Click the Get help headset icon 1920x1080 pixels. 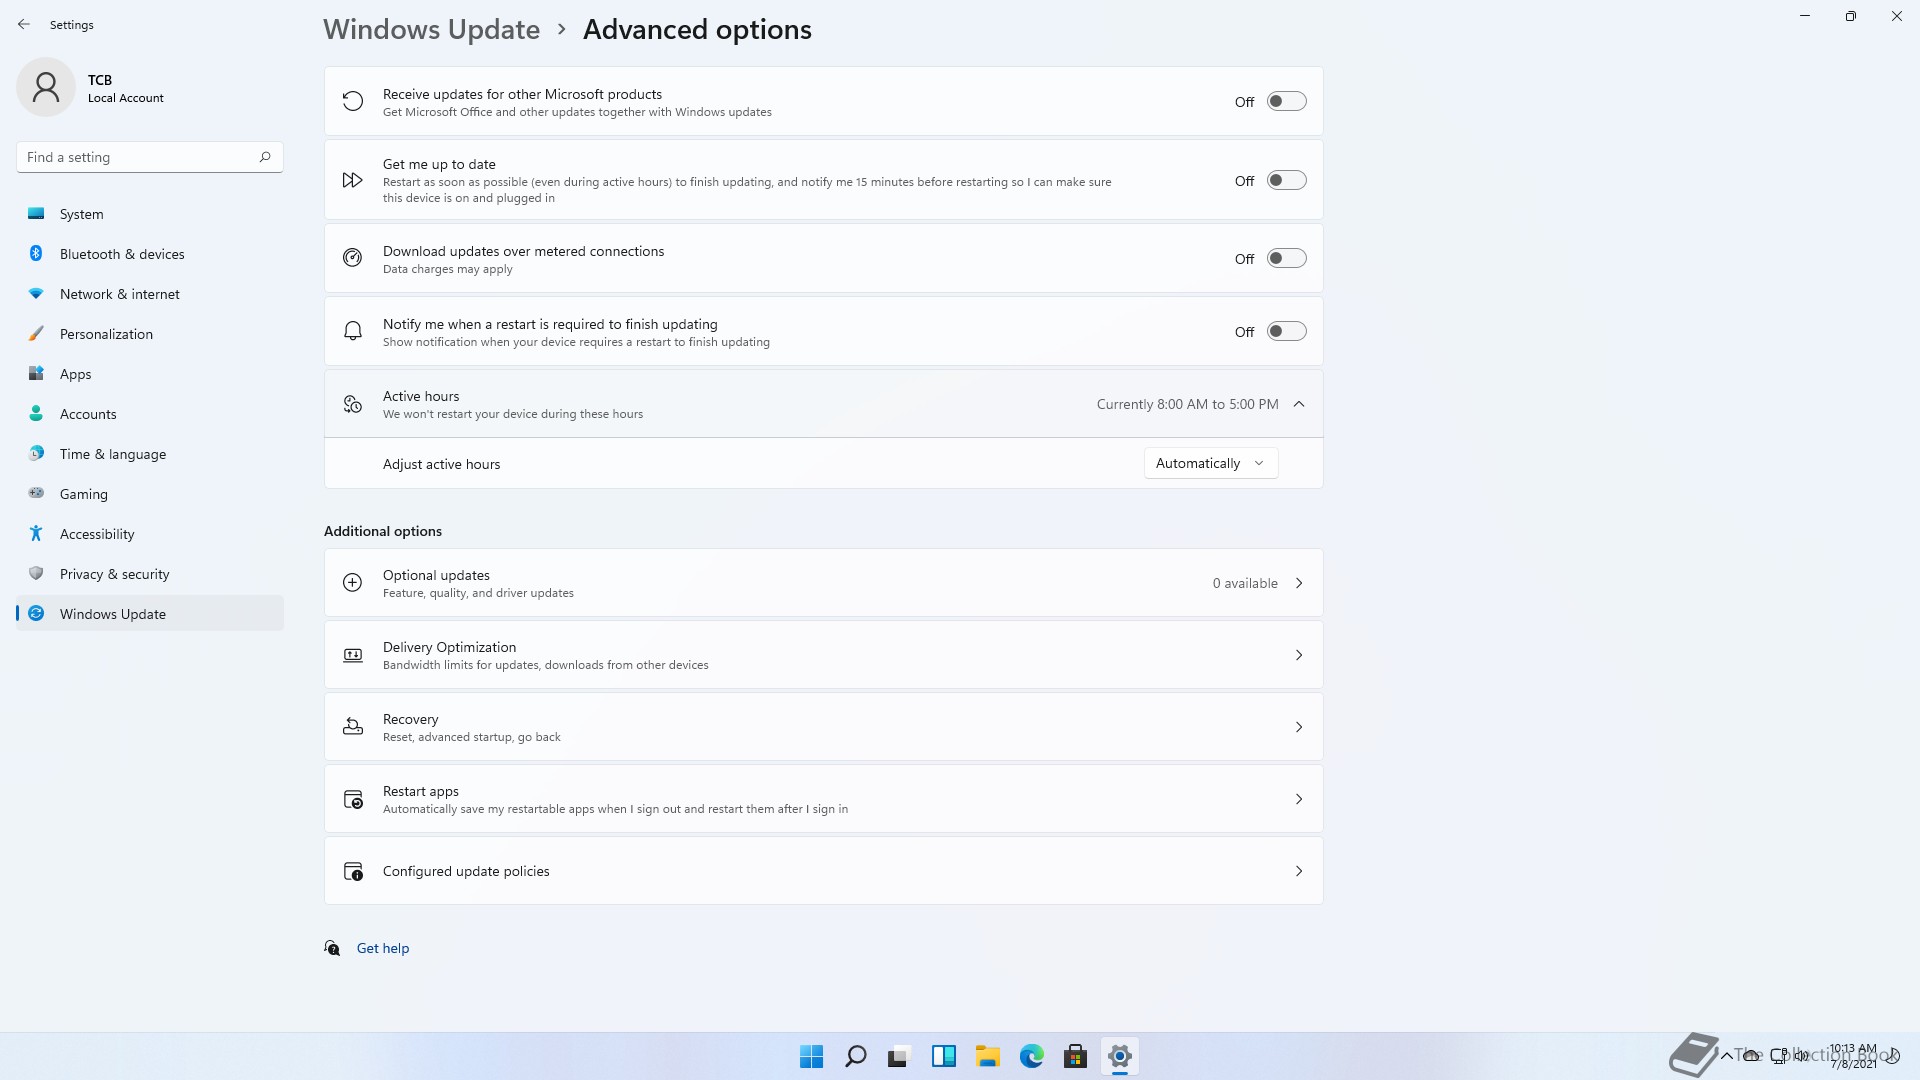pyautogui.click(x=332, y=948)
